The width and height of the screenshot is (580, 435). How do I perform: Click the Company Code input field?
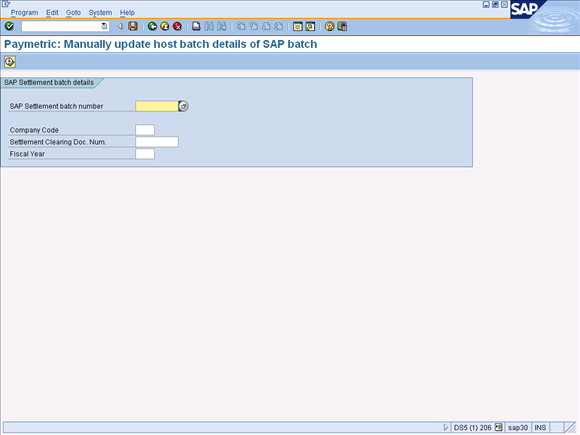[145, 130]
